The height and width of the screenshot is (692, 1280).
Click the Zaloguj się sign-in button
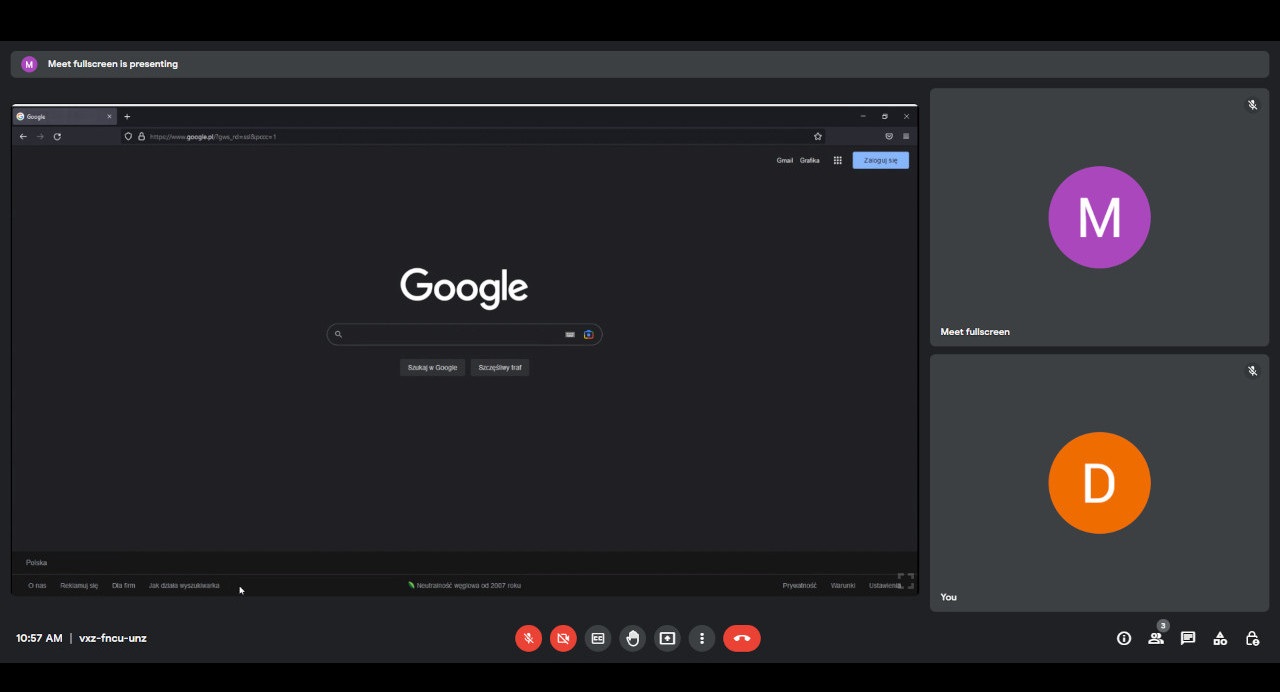pyautogui.click(x=881, y=160)
